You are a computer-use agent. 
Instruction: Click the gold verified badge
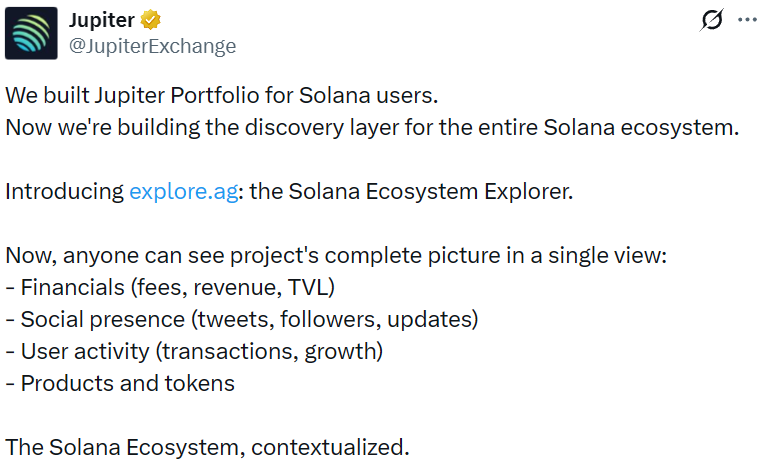(153, 21)
